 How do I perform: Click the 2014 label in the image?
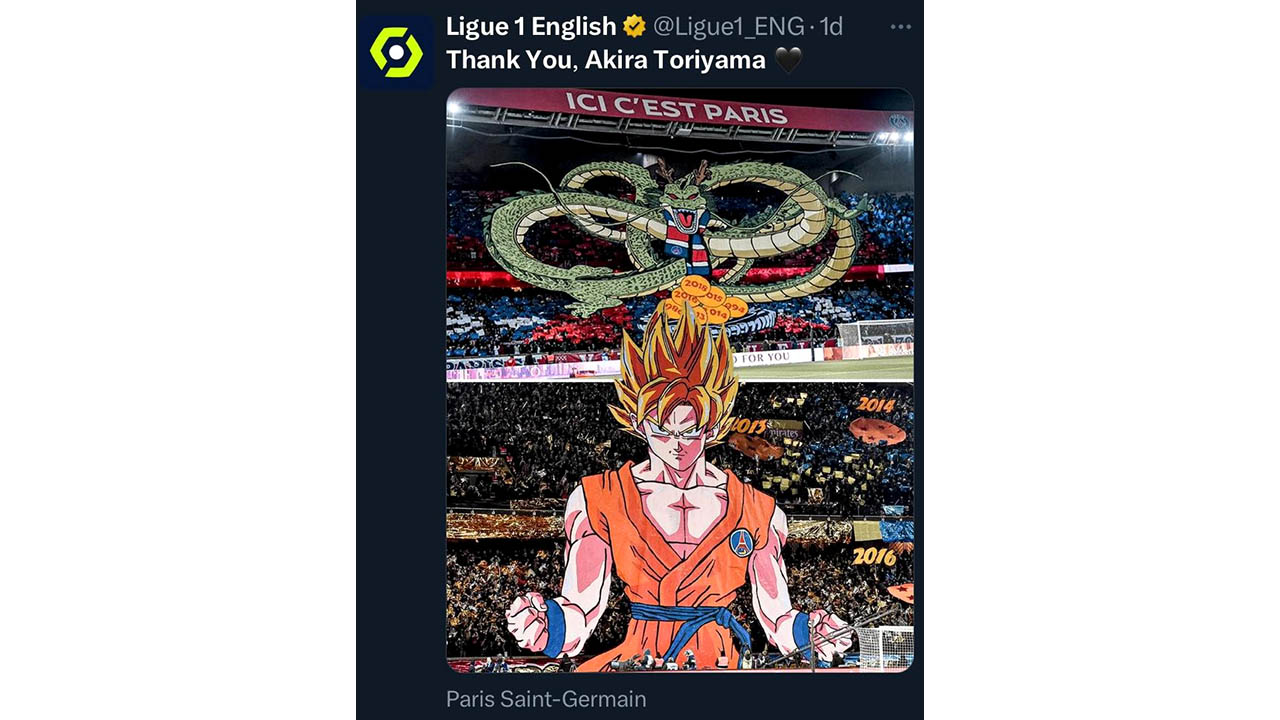[x=876, y=406]
